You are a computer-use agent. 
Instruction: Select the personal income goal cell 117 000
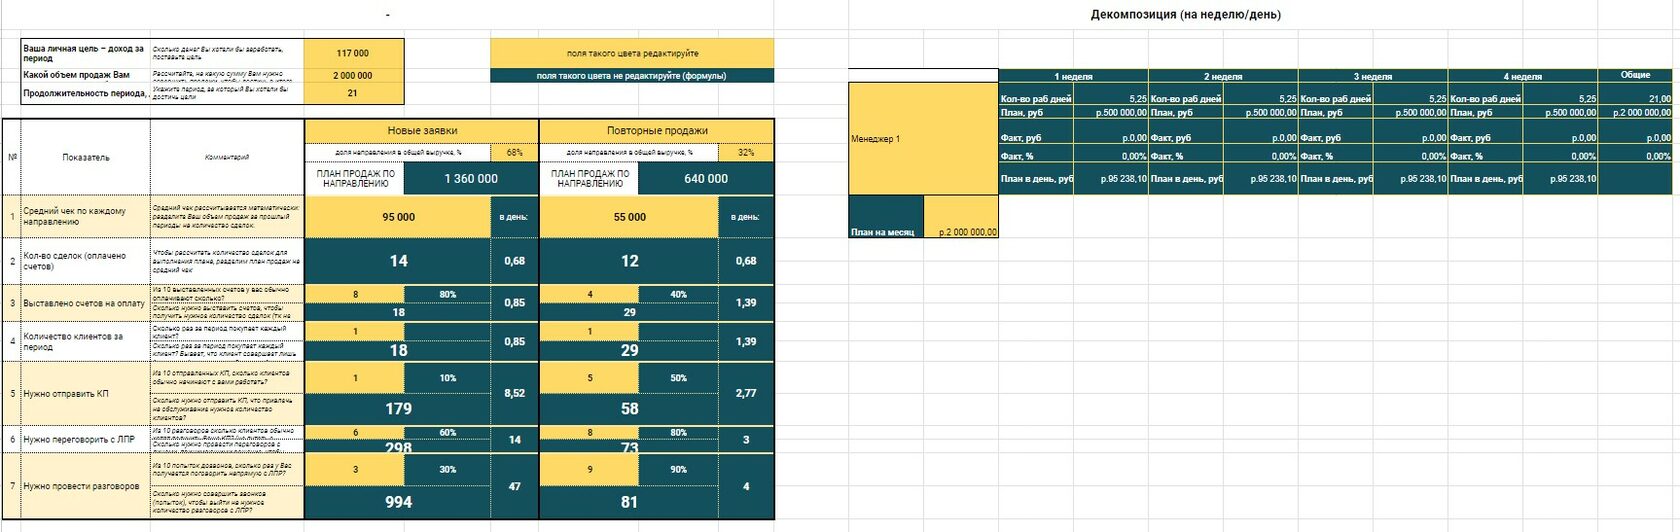(x=353, y=53)
